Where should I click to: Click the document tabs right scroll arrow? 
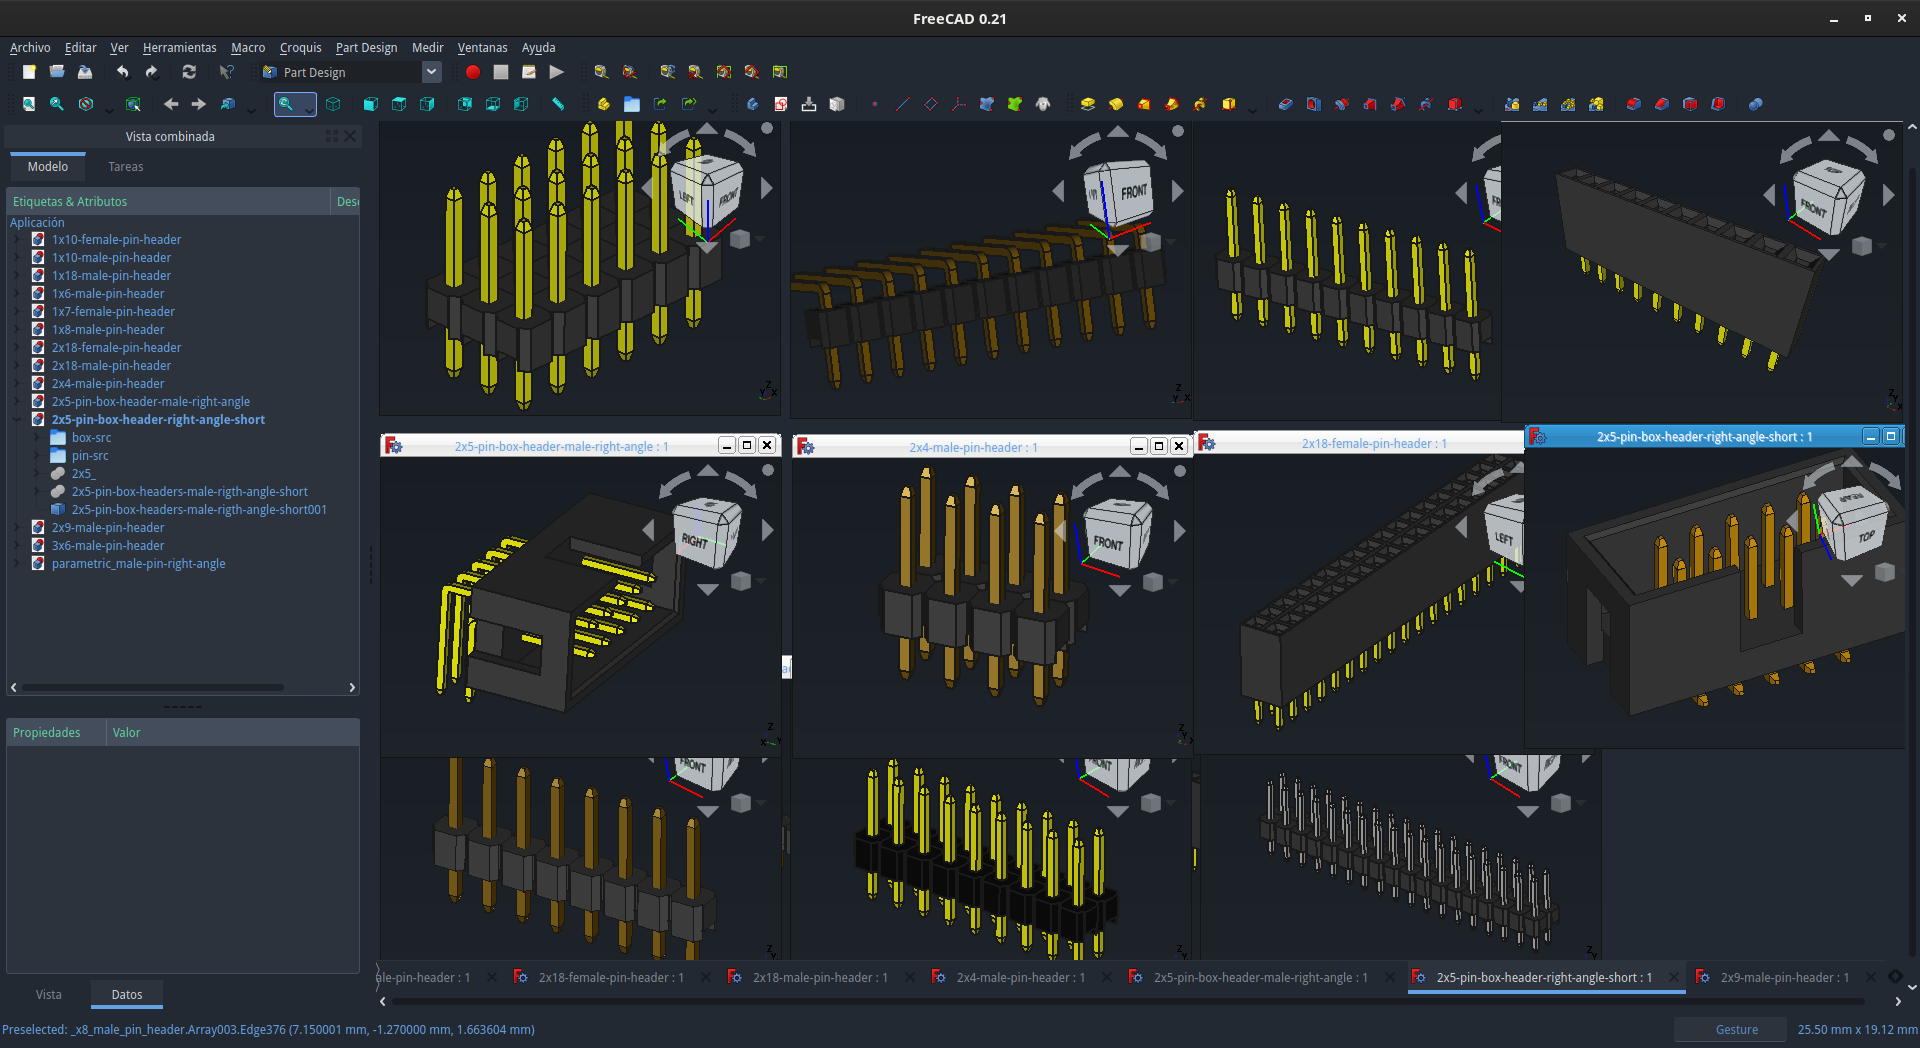click(x=1898, y=1001)
